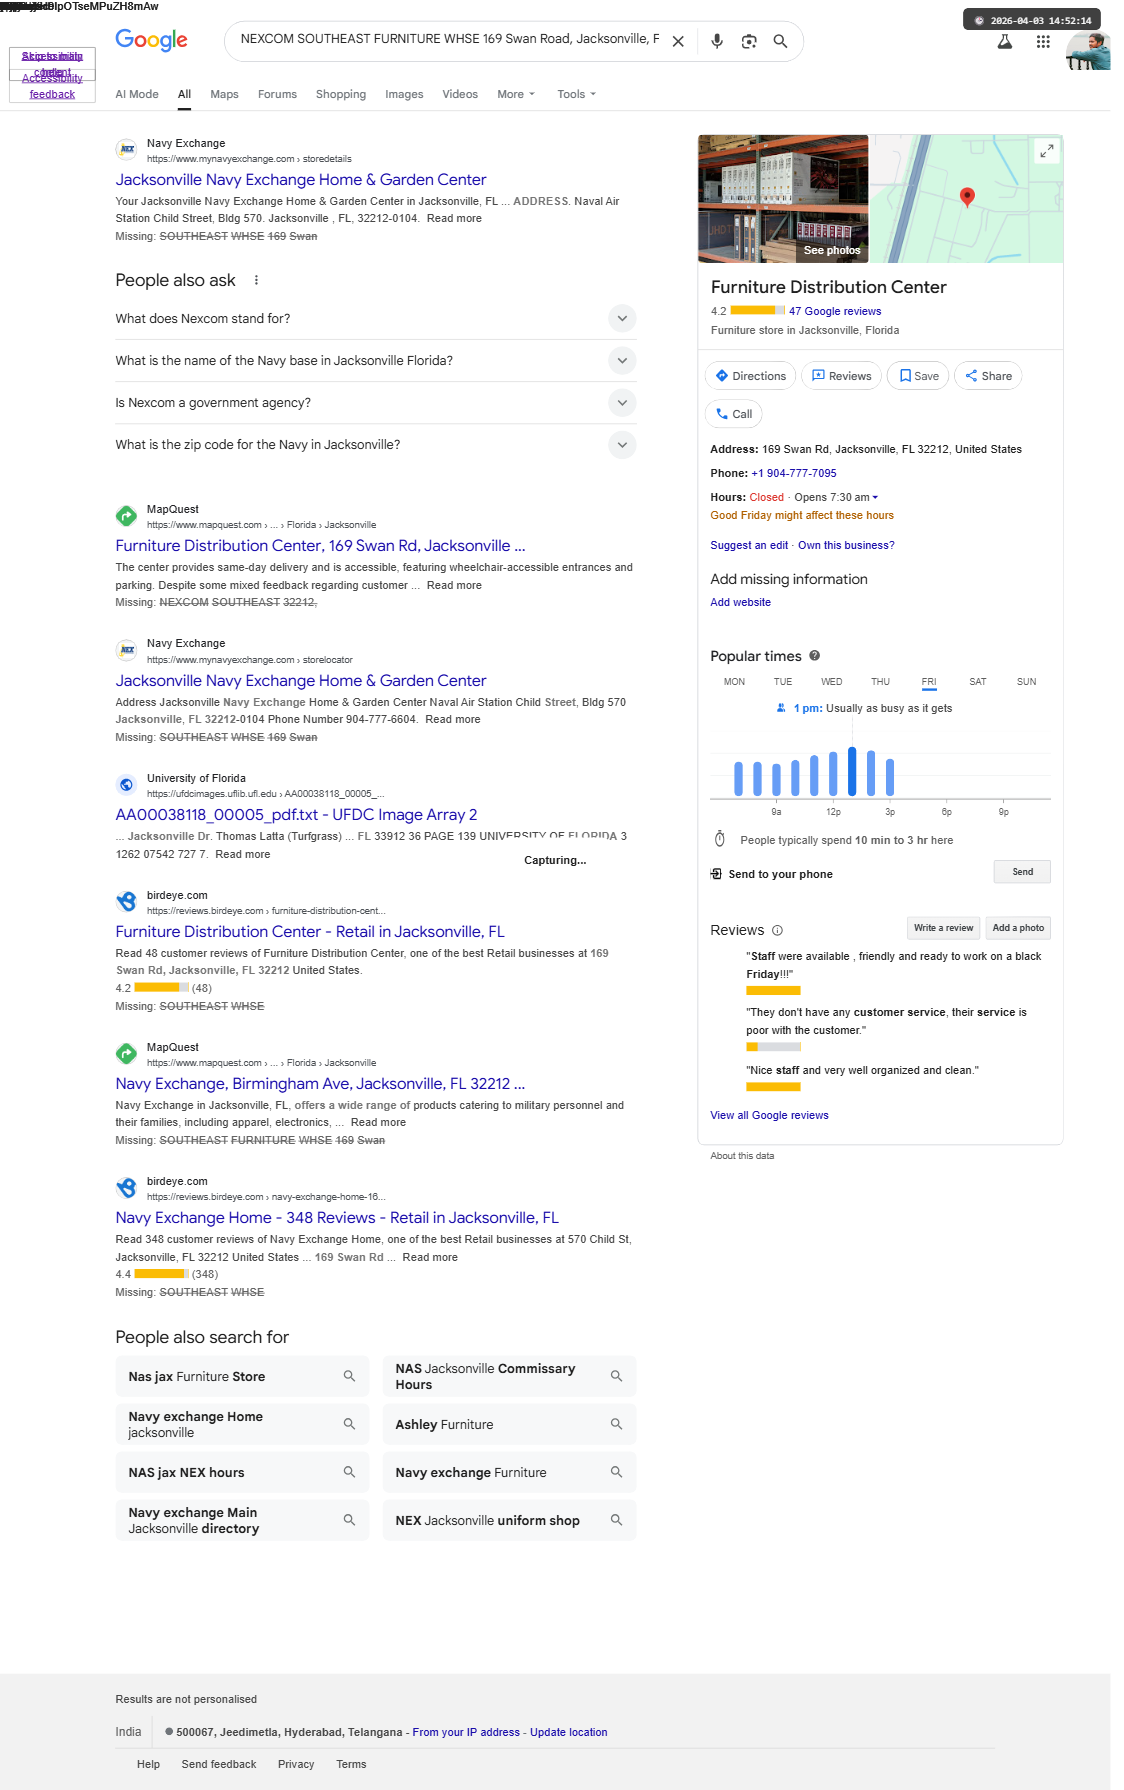1124x1790 pixels.
Task: Open the Tools dropdown
Action: pyautogui.click(x=577, y=94)
